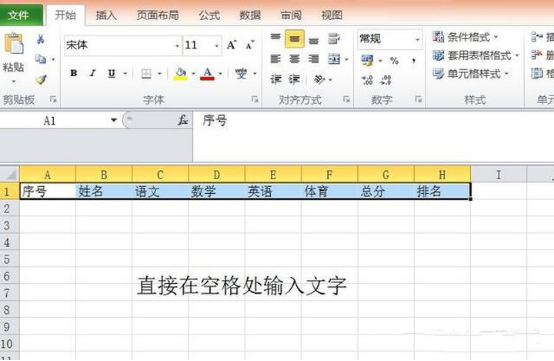This screenshot has height=361, width=554.
Task: Decrease font size with small A
Action: 250,45
